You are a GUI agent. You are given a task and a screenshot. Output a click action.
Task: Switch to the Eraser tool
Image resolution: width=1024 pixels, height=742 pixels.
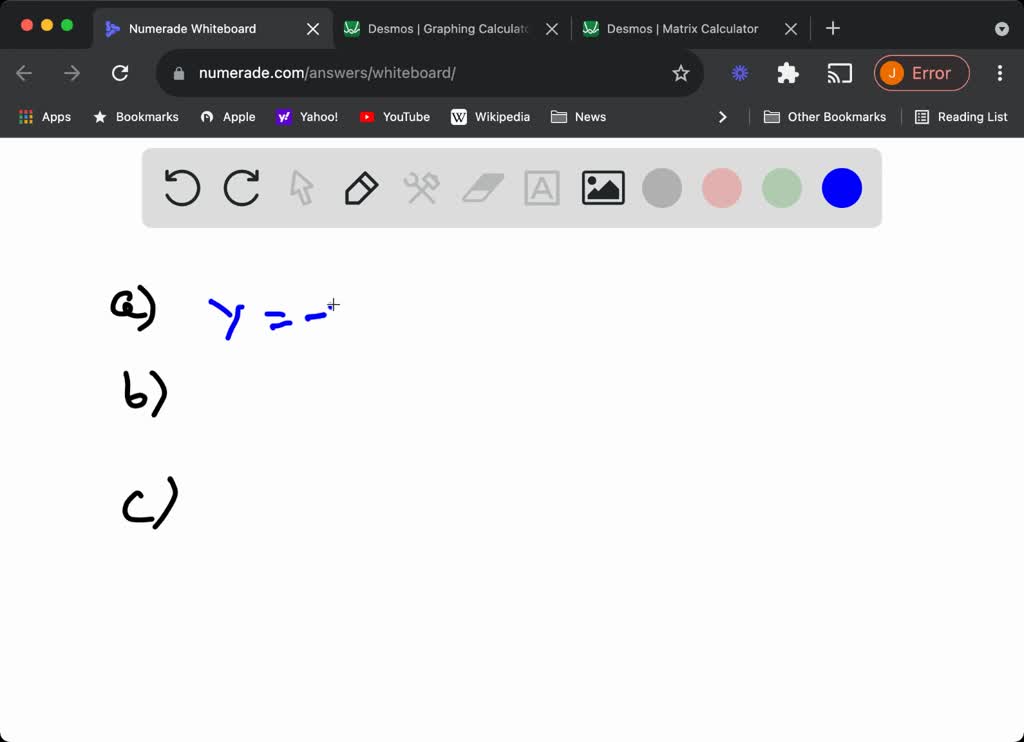(482, 187)
